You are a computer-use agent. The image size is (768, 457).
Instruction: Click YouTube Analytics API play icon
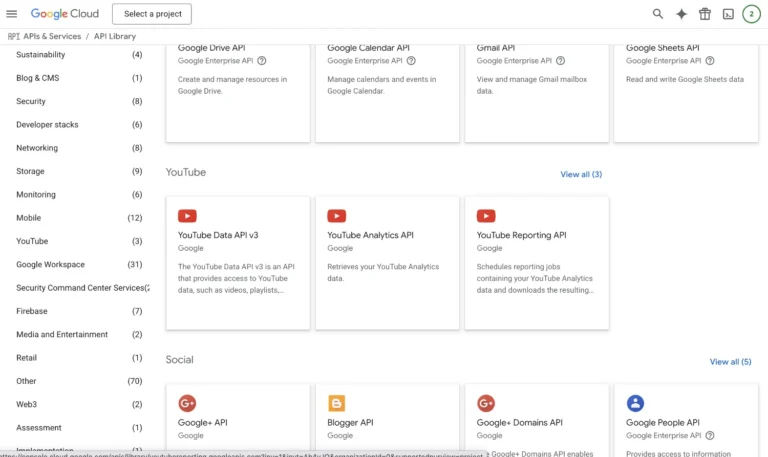pos(336,216)
